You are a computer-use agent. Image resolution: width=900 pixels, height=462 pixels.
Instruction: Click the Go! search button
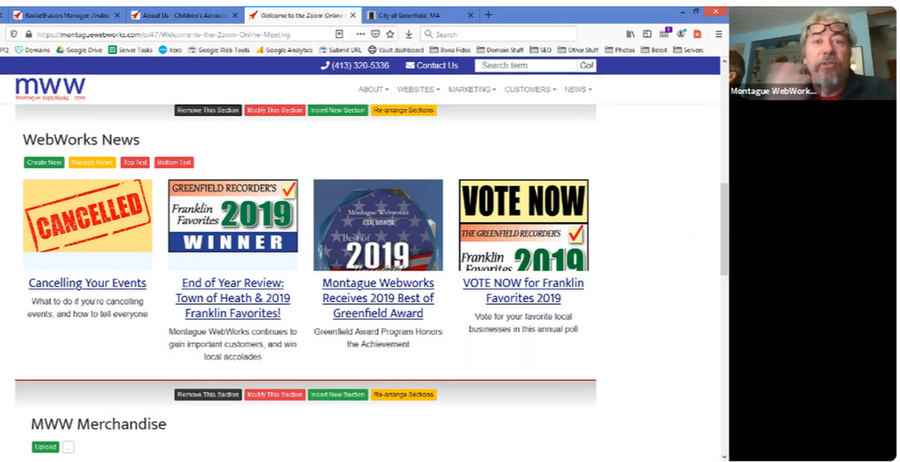click(x=587, y=65)
